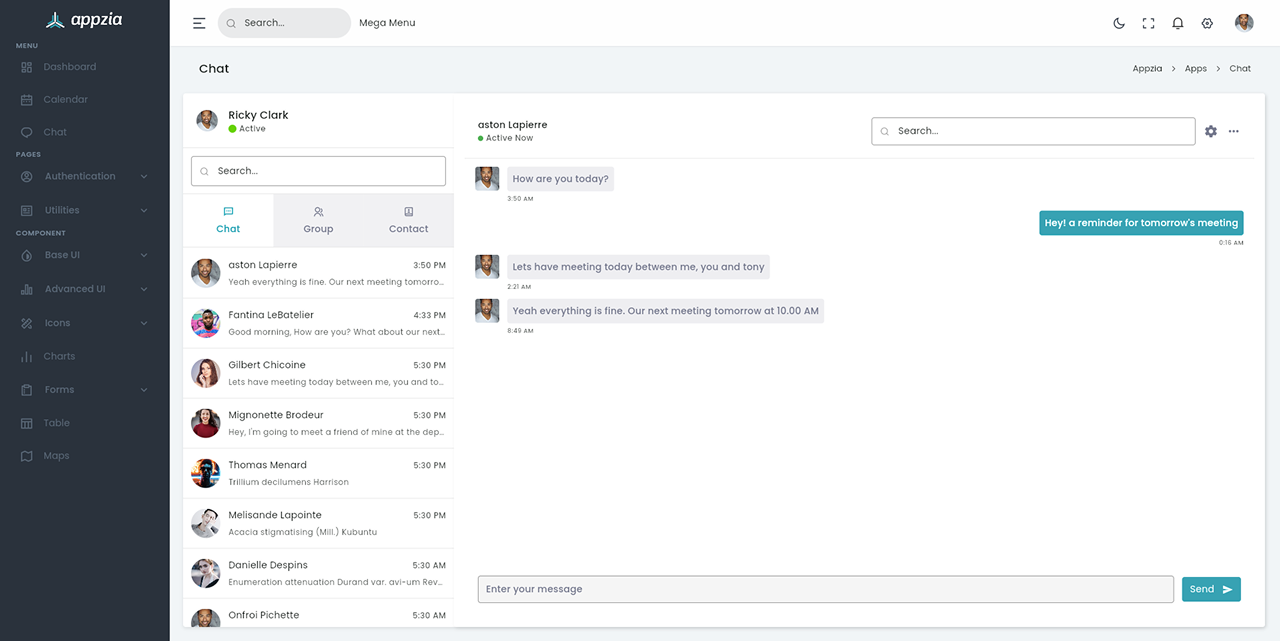Open the Charts section in the sidebar
1280x641 pixels.
(x=59, y=356)
